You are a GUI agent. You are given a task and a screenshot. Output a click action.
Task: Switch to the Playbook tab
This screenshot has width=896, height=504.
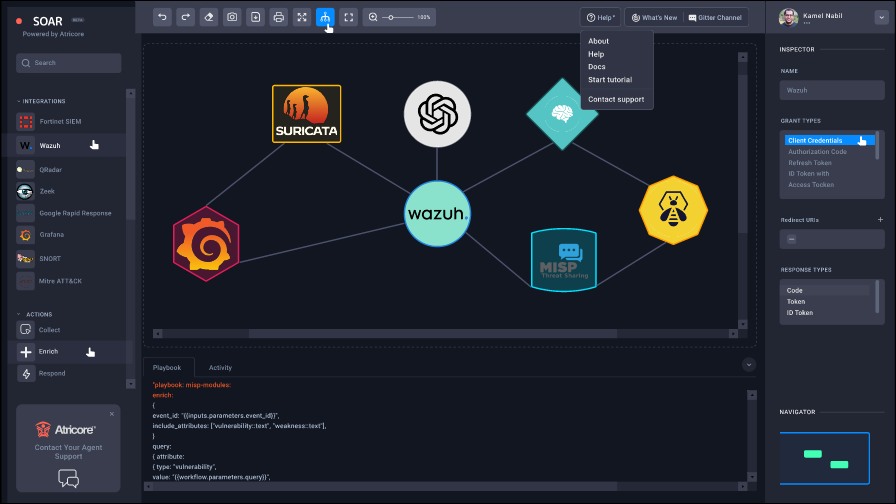[x=167, y=367]
